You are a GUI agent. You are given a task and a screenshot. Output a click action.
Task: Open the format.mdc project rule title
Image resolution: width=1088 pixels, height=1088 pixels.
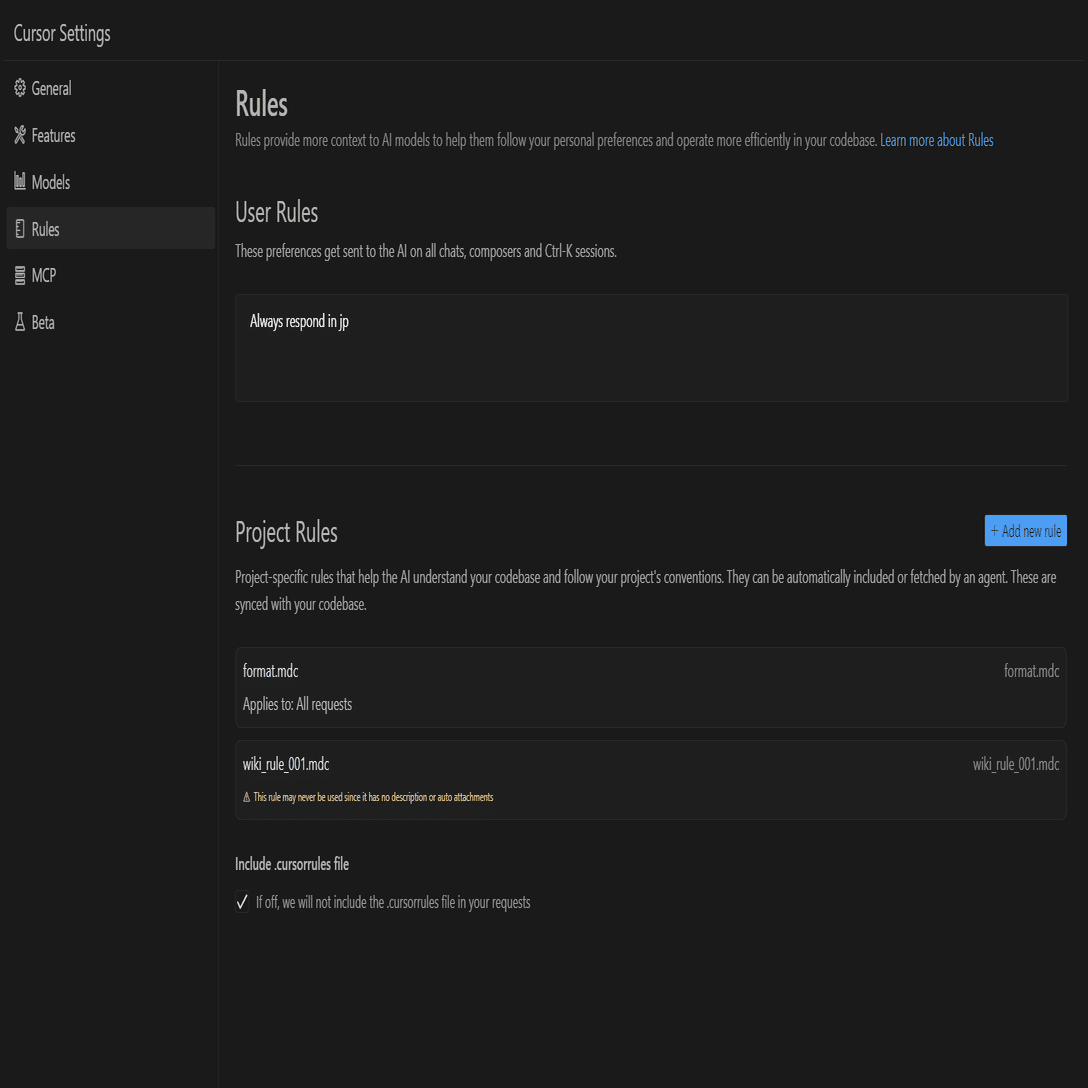tap(271, 671)
